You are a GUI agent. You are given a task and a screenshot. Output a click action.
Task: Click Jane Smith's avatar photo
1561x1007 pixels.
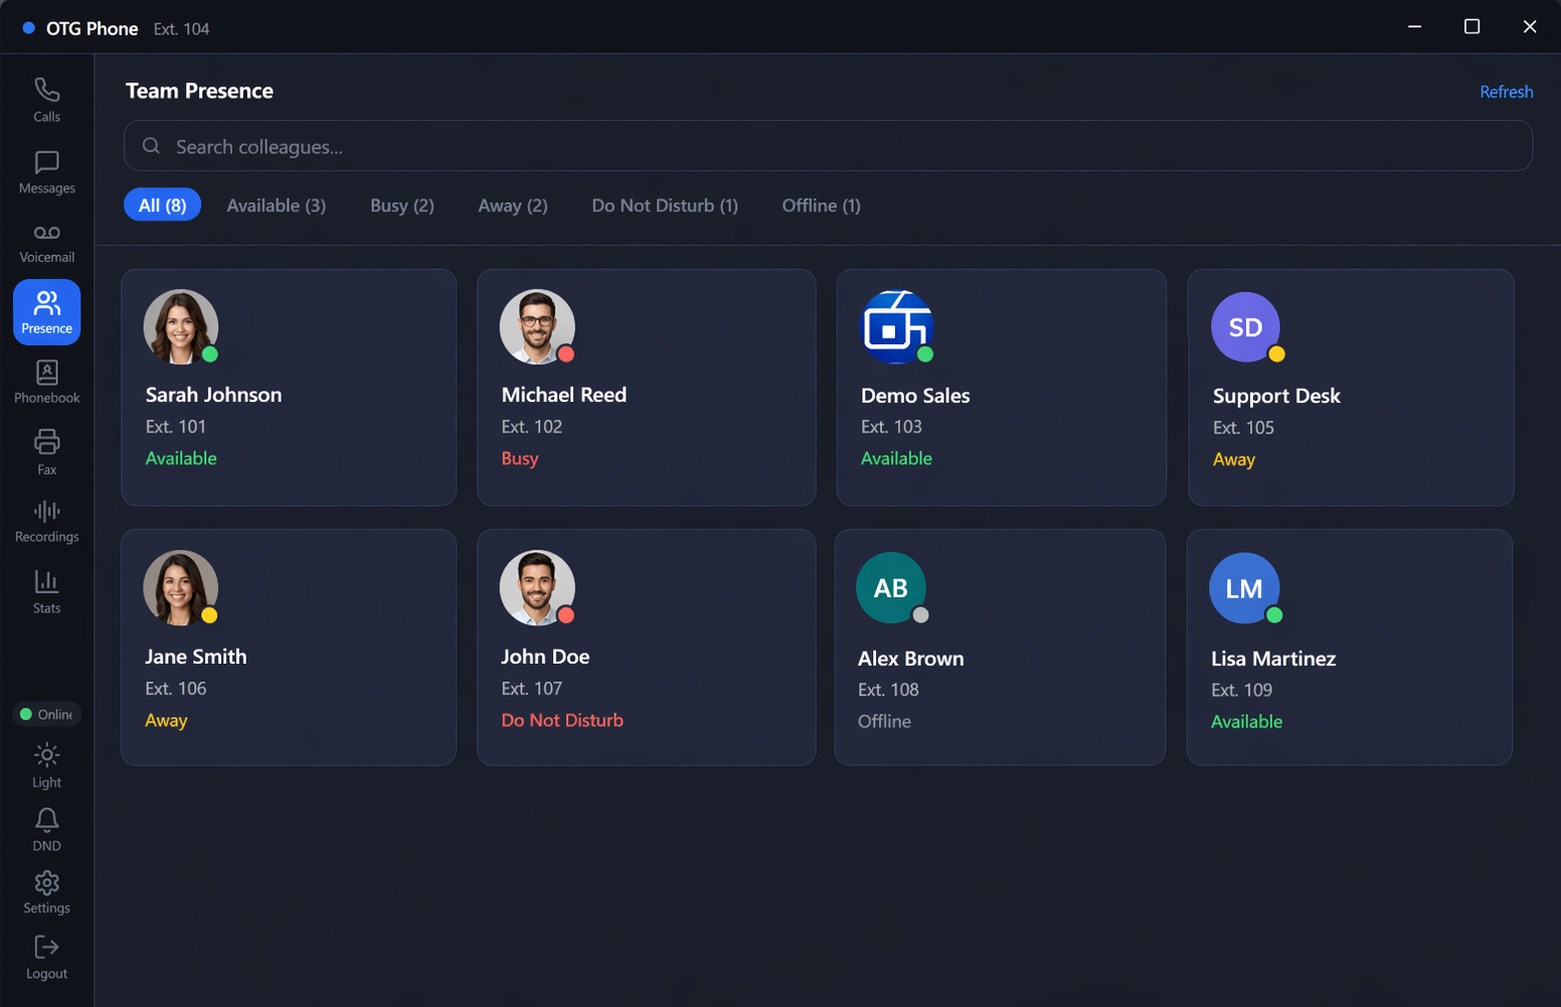click(181, 588)
